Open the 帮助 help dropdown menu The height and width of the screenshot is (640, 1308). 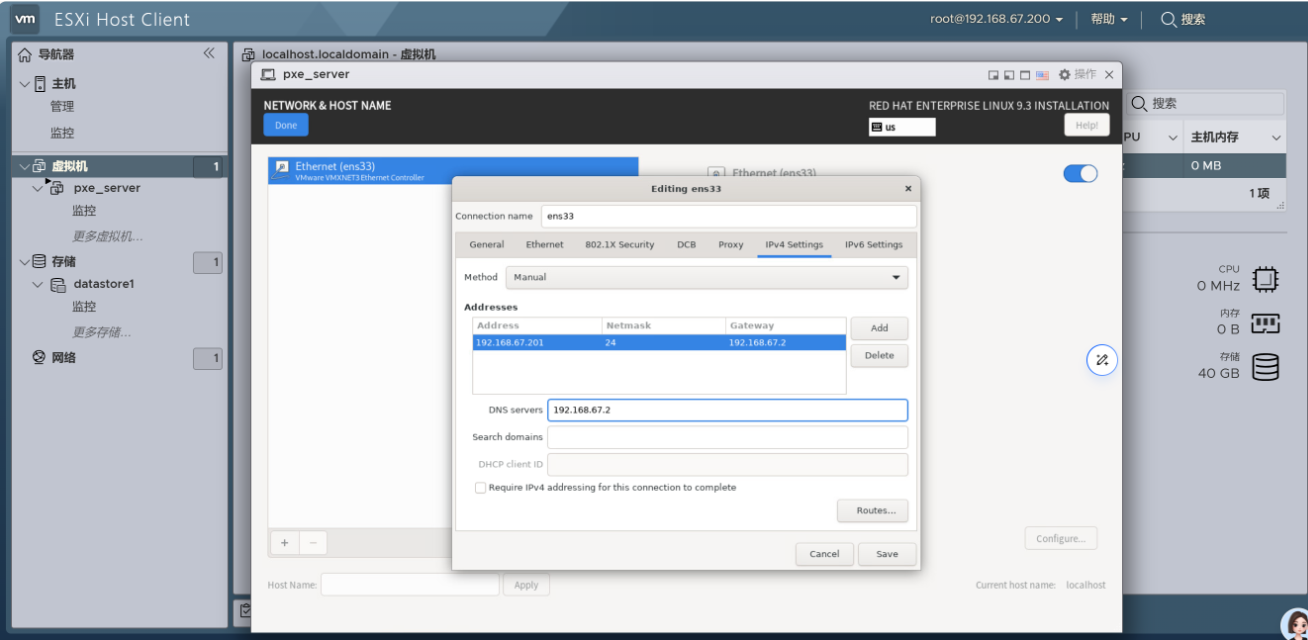[x=1109, y=19]
